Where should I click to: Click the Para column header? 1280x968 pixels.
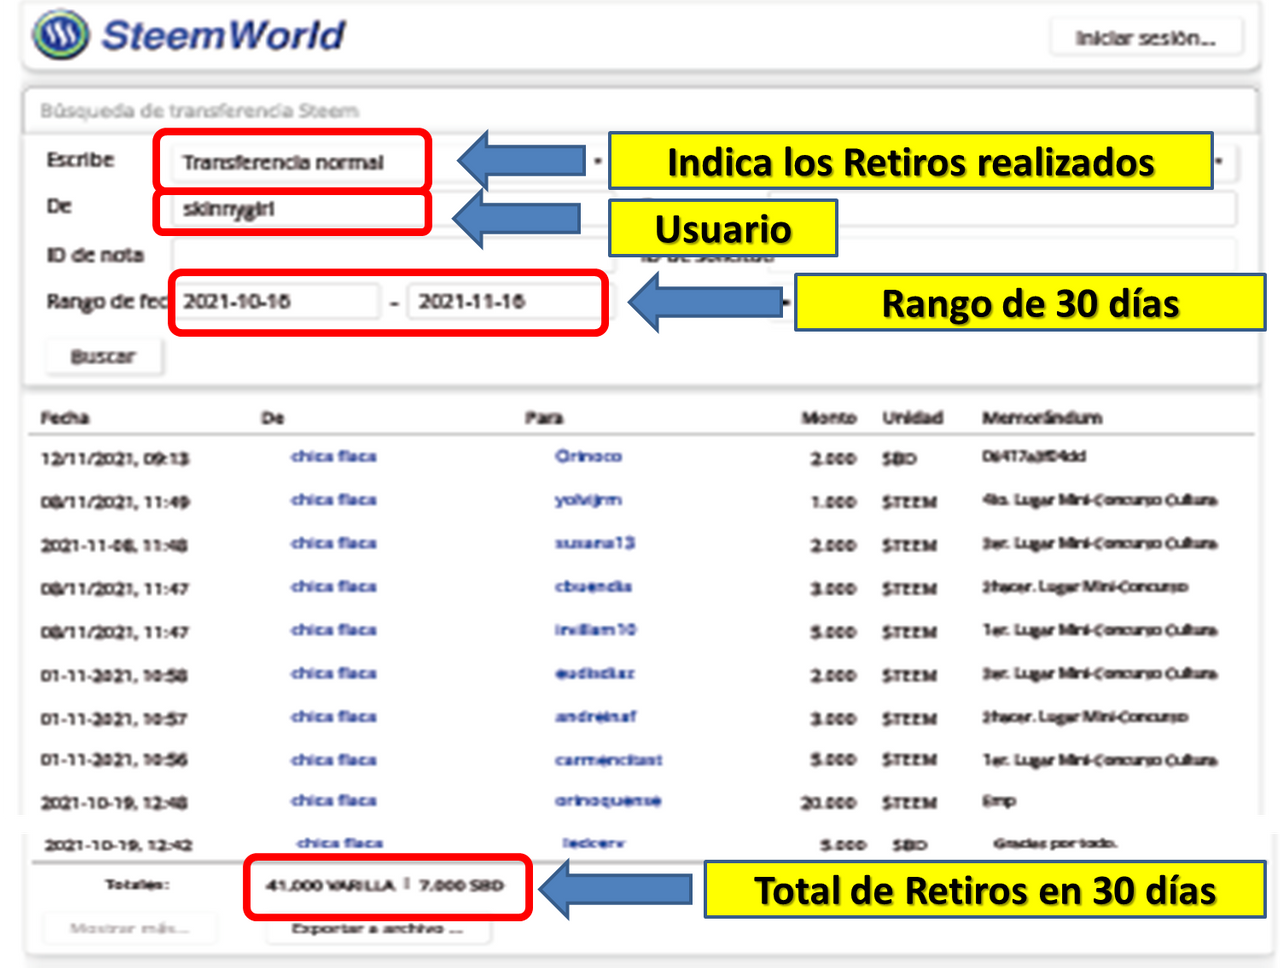pos(544,418)
